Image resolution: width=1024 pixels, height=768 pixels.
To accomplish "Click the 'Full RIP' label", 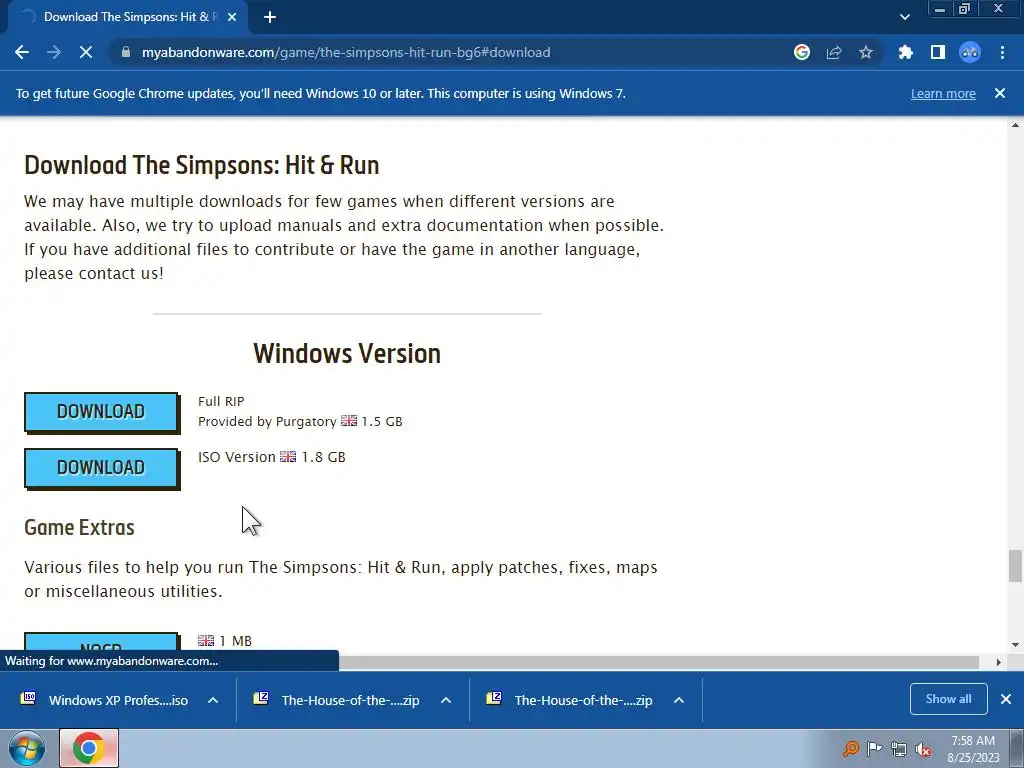I will [x=221, y=401].
